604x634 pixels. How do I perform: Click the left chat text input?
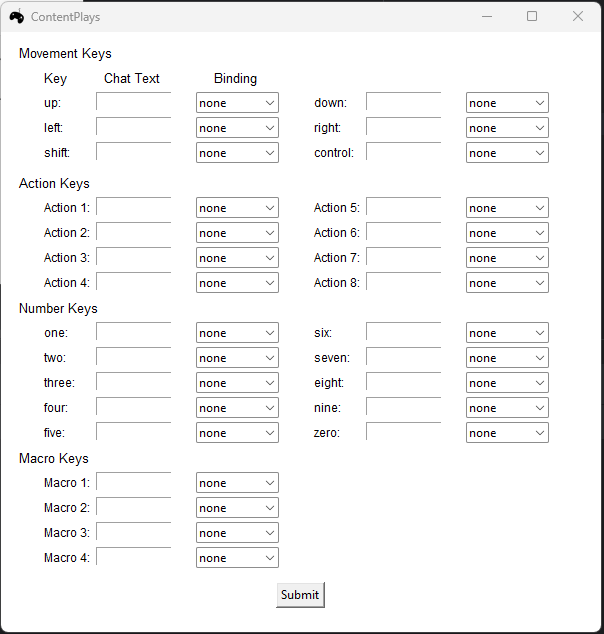(x=133, y=126)
